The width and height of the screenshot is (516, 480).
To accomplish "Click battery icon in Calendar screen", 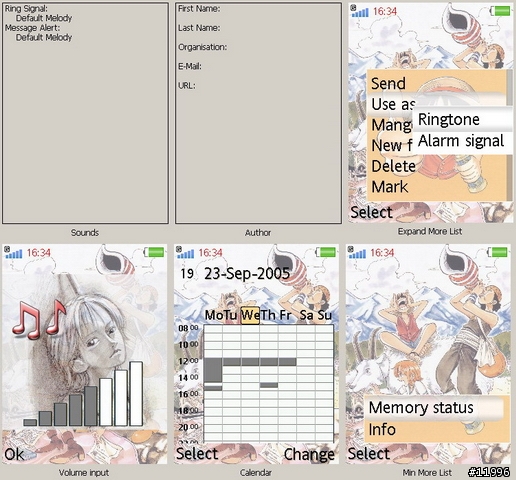I will [x=326, y=252].
